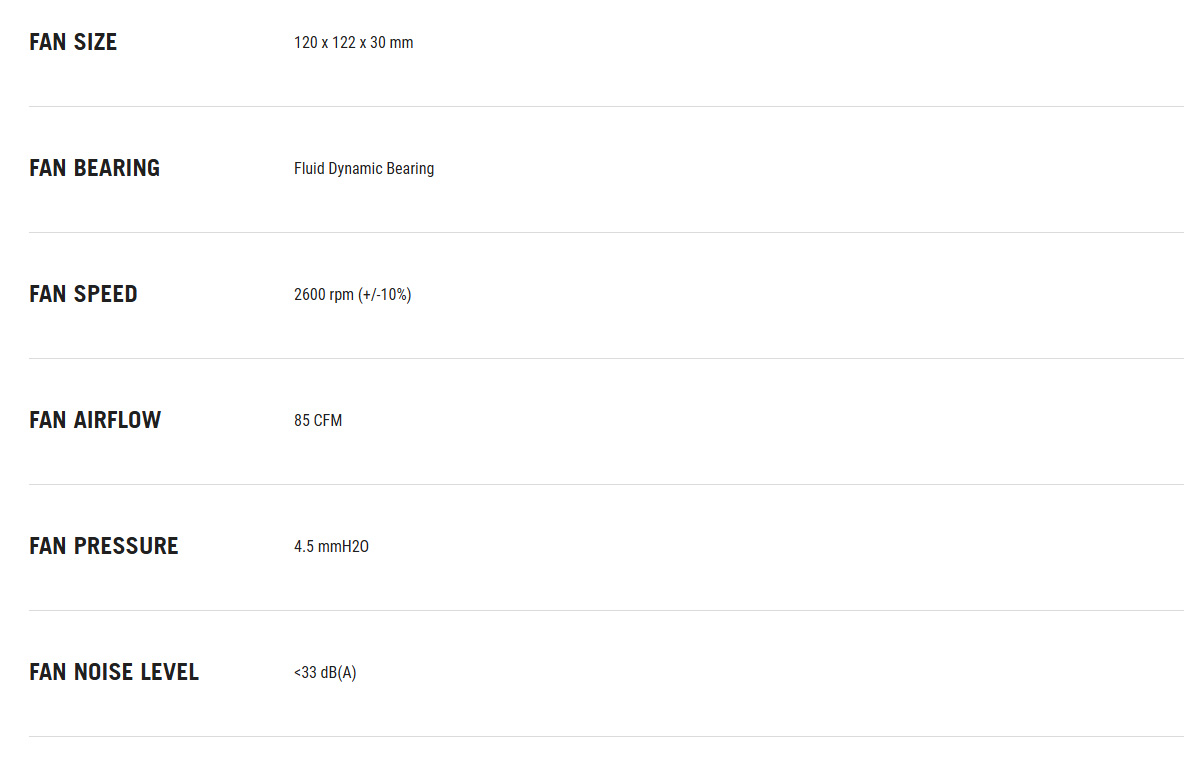Click the (+/-10%) tolerance text
Image resolution: width=1184 pixels, height=757 pixels.
pos(385,295)
